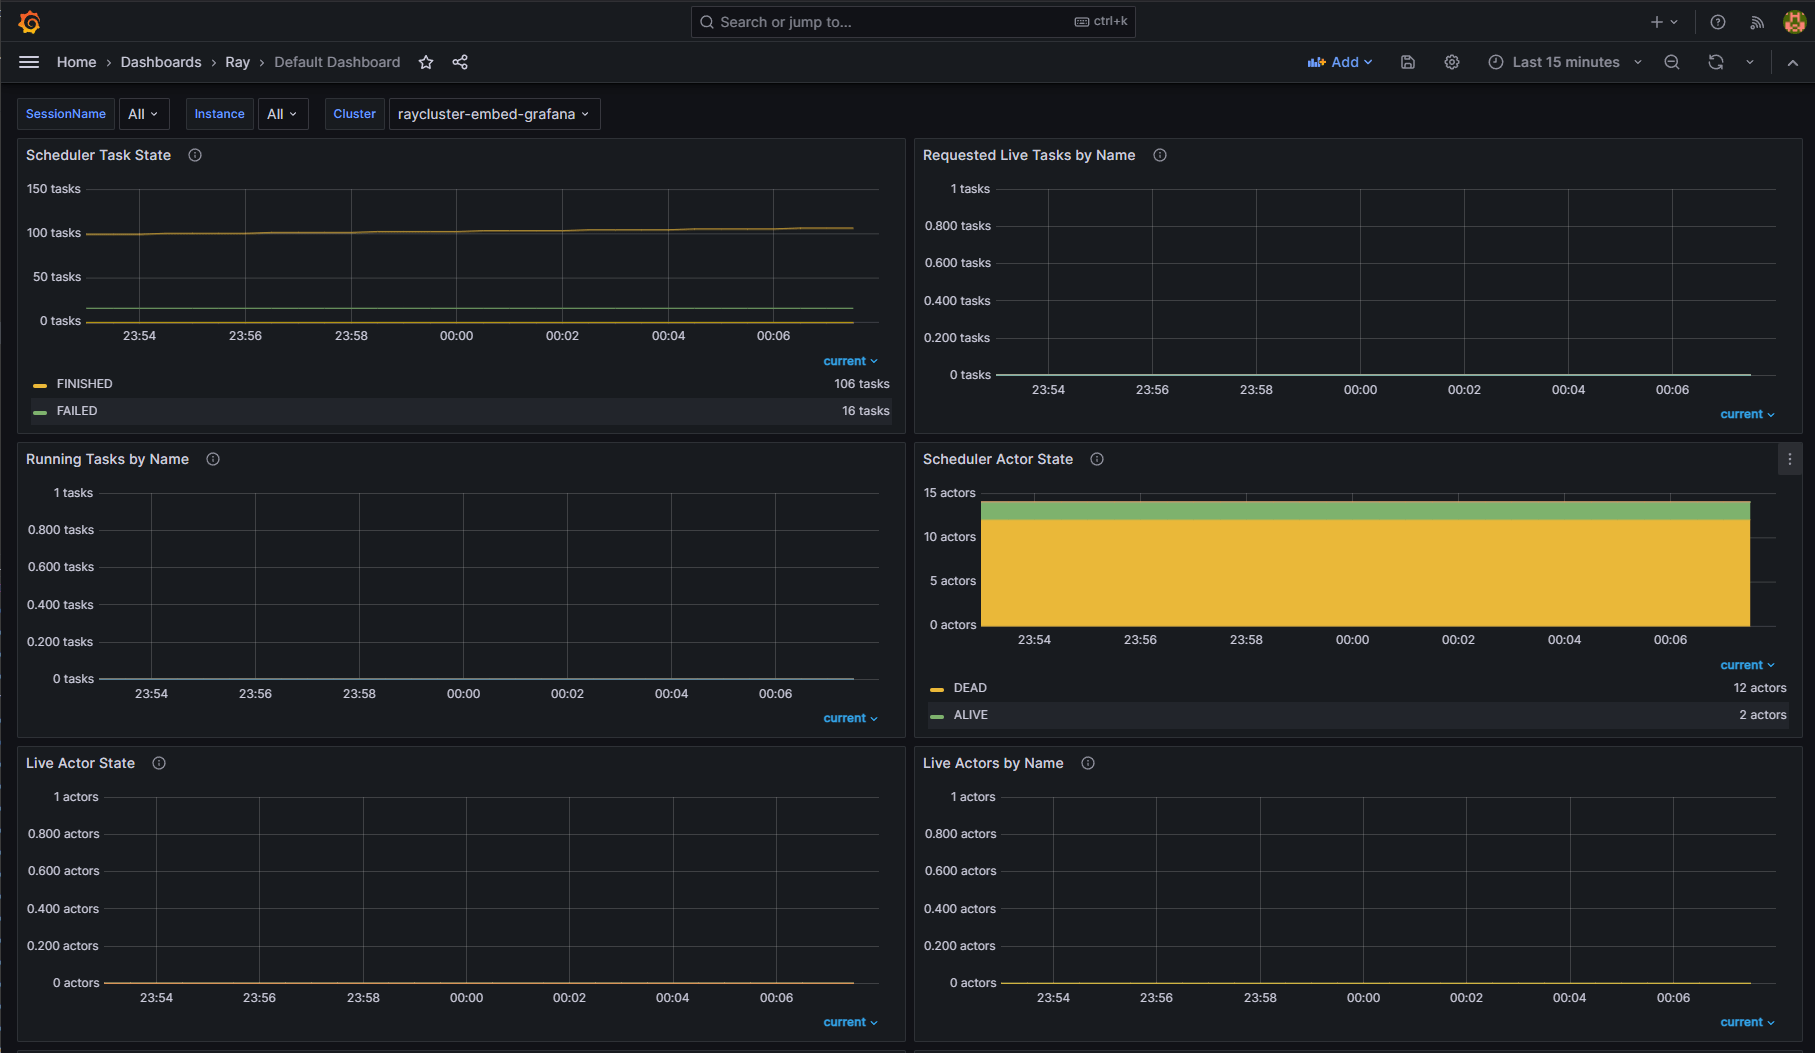This screenshot has height=1053, width=1815.
Task: Navigate to Dashboards breadcrumb
Action: [161, 62]
